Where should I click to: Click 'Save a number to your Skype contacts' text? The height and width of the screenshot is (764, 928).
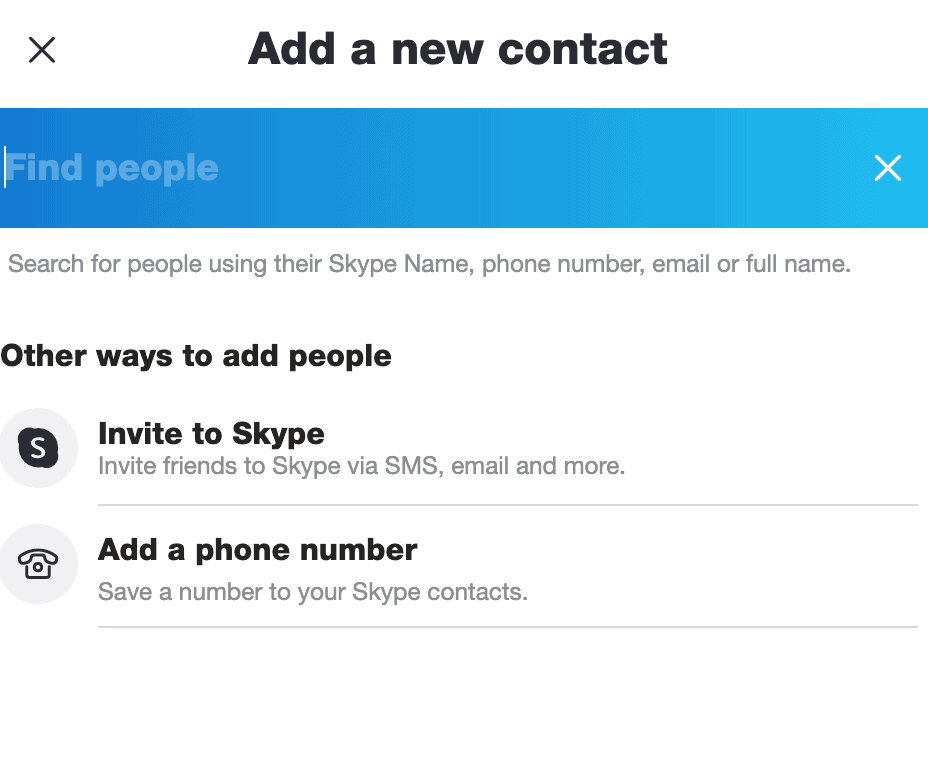coord(312,592)
